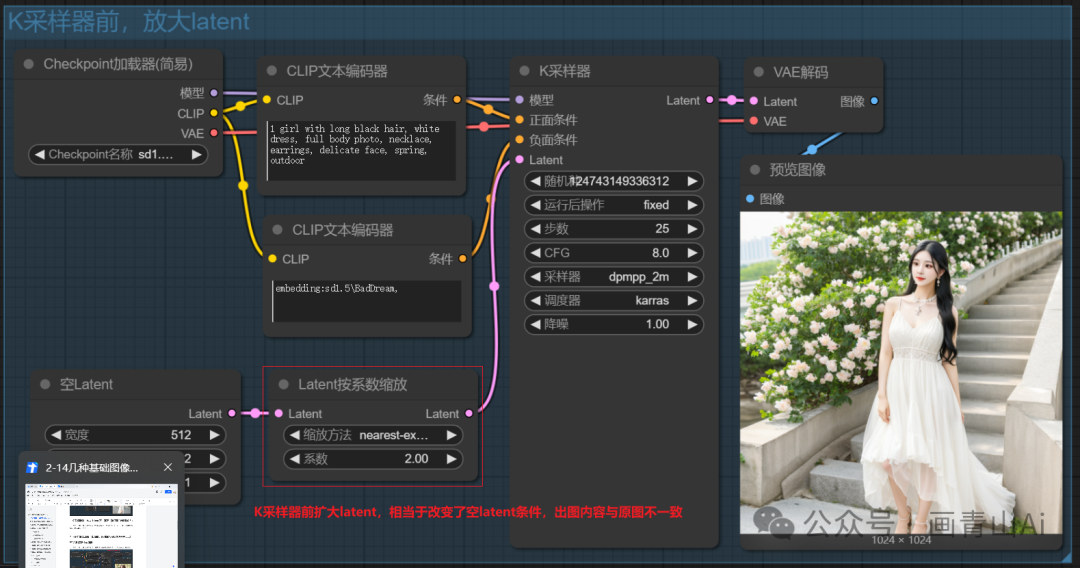Click the 模型 output port on Checkpoint加载器
1080x568 pixels.
[214, 93]
